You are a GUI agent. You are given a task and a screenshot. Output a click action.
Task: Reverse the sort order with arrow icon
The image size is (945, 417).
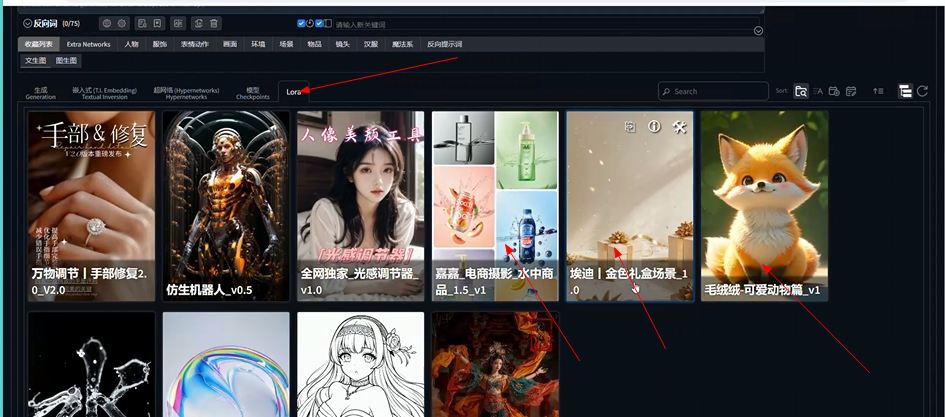878,91
